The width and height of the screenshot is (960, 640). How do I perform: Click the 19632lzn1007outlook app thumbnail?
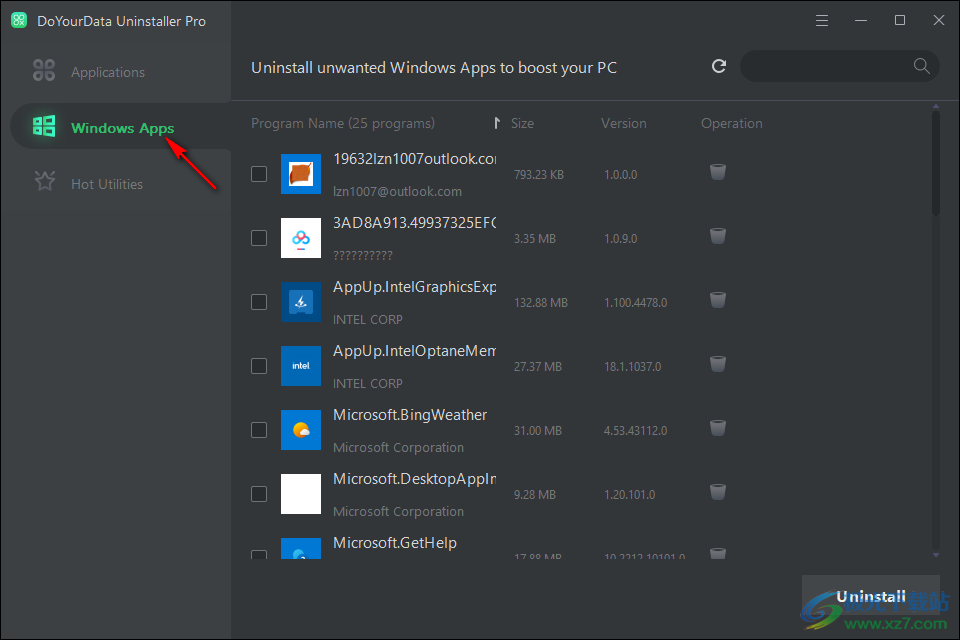click(x=301, y=174)
